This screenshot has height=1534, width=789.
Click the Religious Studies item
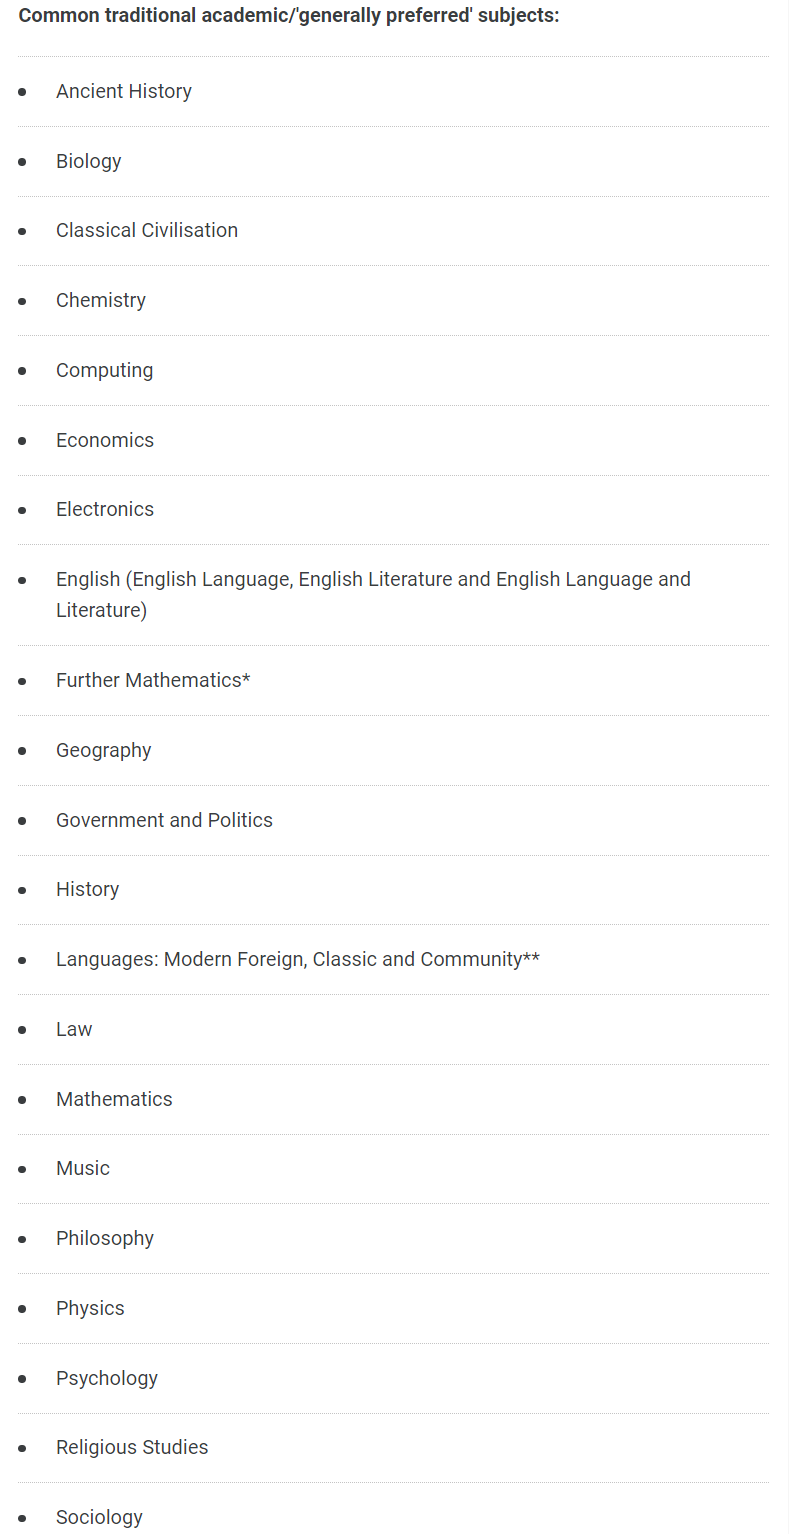132,1447
